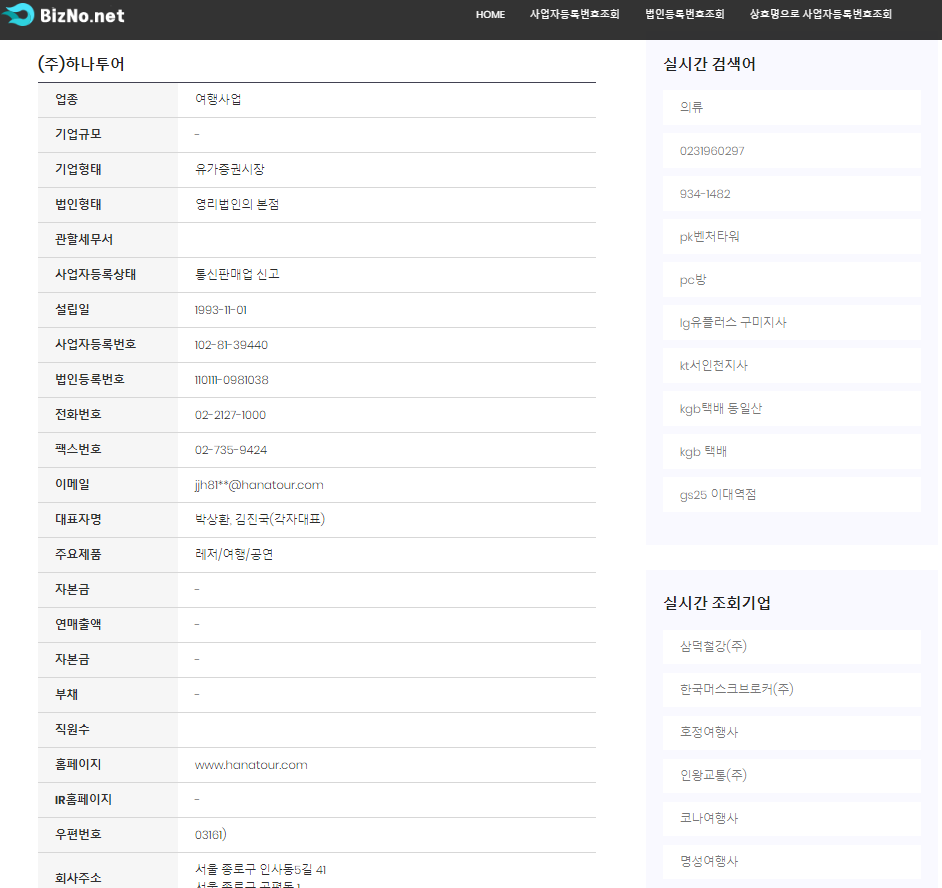The image size is (942, 888).
Task: Open 법인등록번호조회 in the top navigation
Action: coord(685,14)
